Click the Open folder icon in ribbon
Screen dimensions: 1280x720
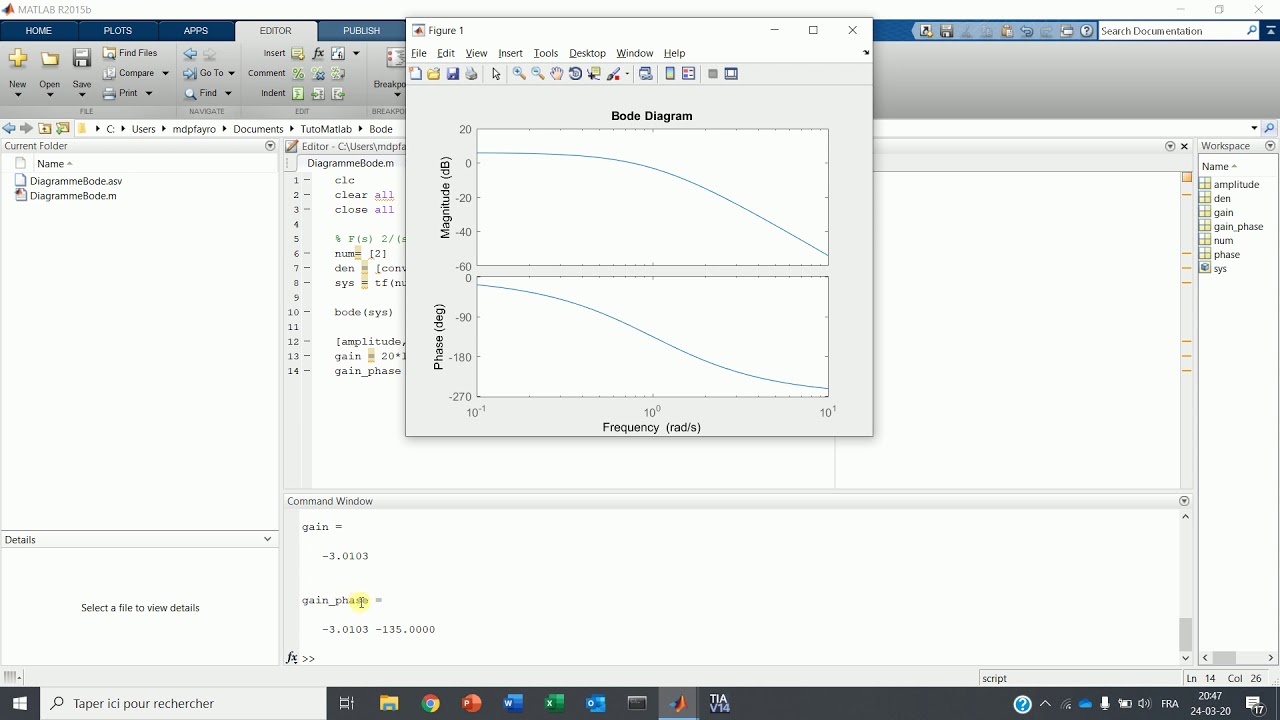[x=50, y=59]
